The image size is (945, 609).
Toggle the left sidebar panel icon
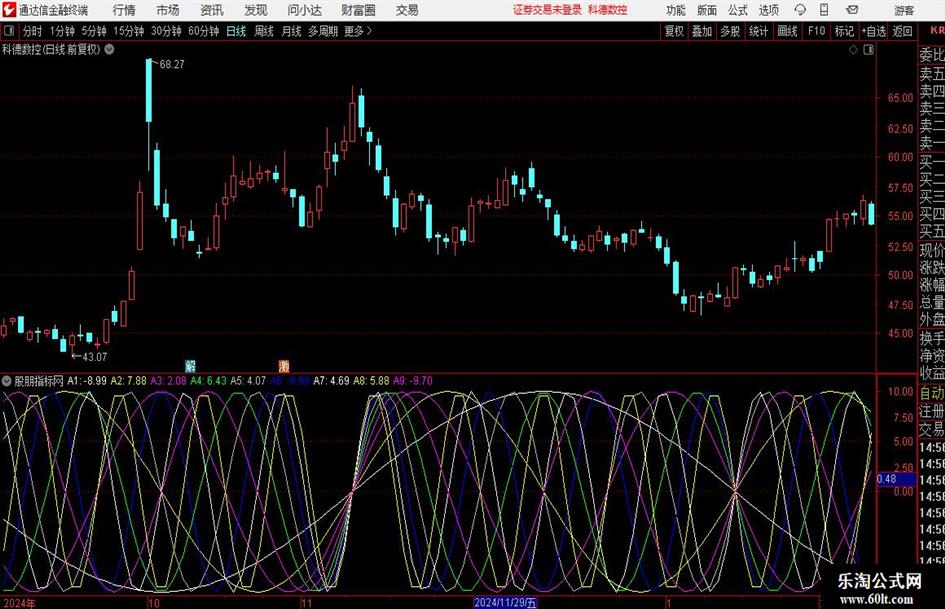pyautogui.click(x=9, y=31)
